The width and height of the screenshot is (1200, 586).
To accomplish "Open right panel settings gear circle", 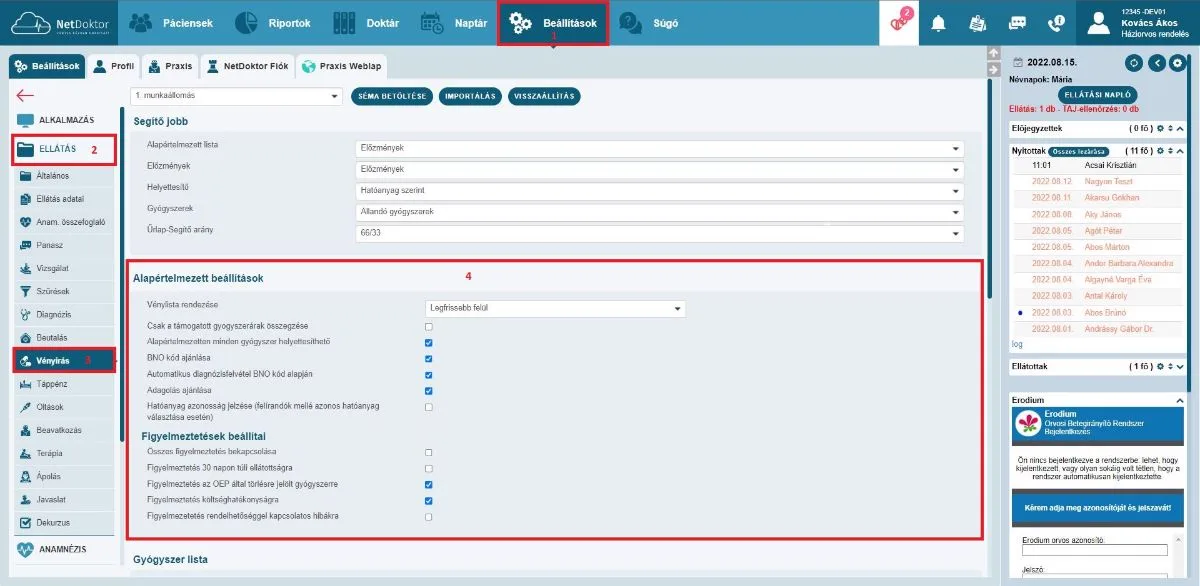I will pyautogui.click(x=1178, y=63).
